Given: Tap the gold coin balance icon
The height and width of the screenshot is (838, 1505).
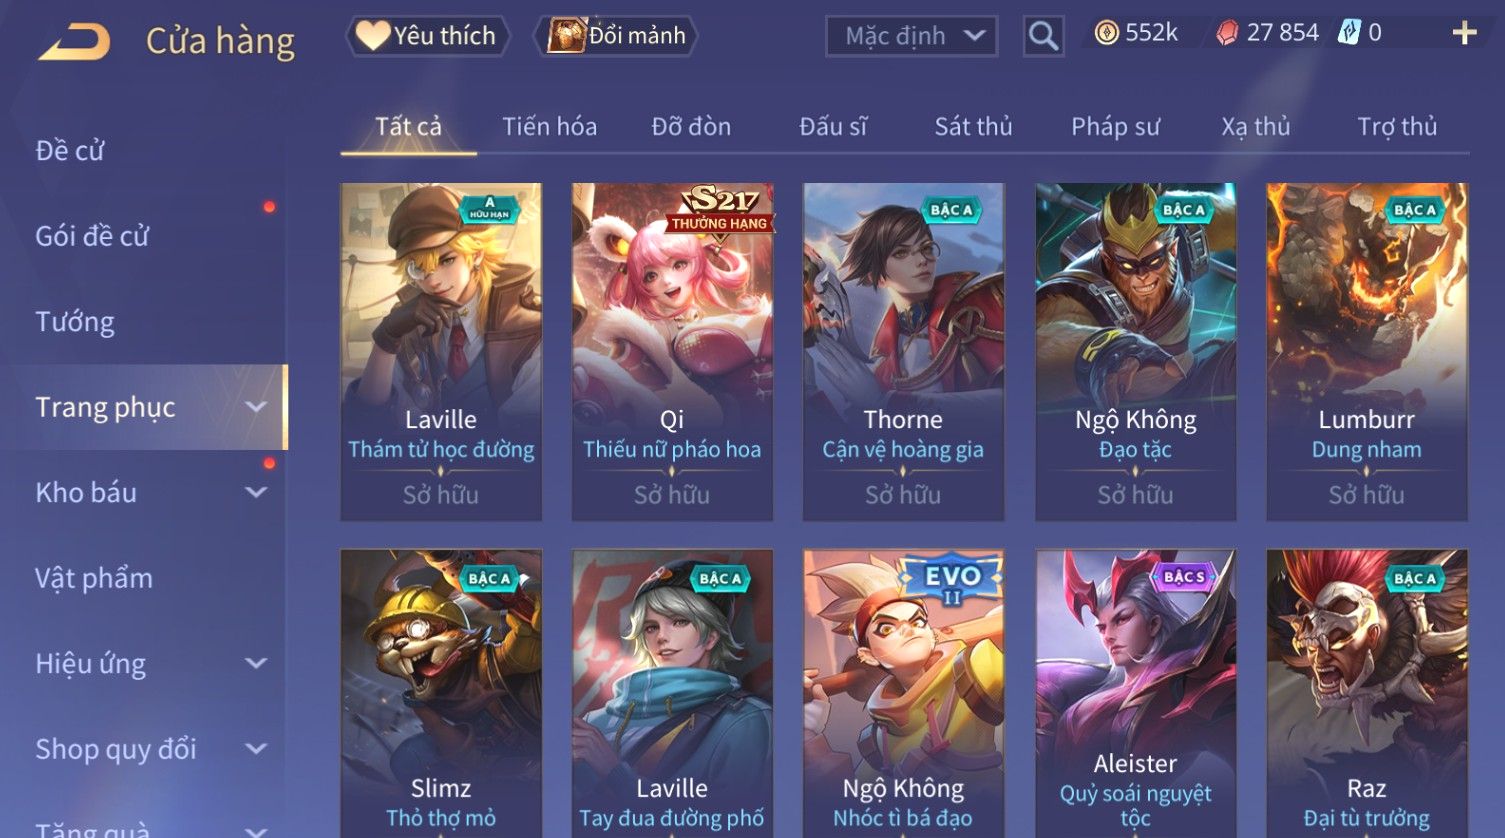Looking at the screenshot, I should [x=1106, y=33].
